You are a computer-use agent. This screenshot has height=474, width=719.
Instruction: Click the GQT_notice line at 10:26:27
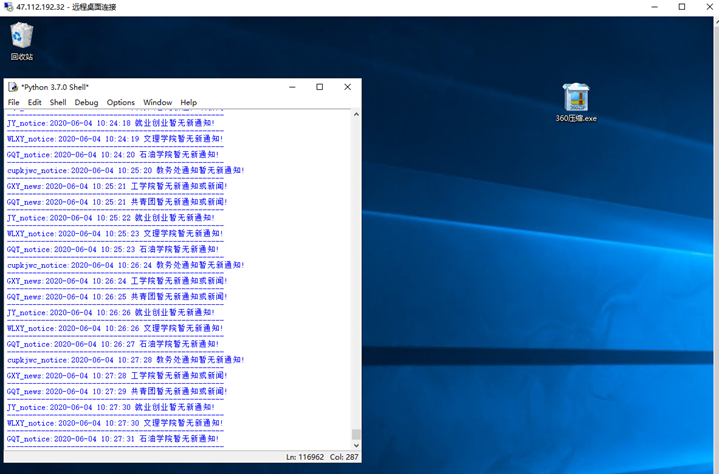click(113, 344)
